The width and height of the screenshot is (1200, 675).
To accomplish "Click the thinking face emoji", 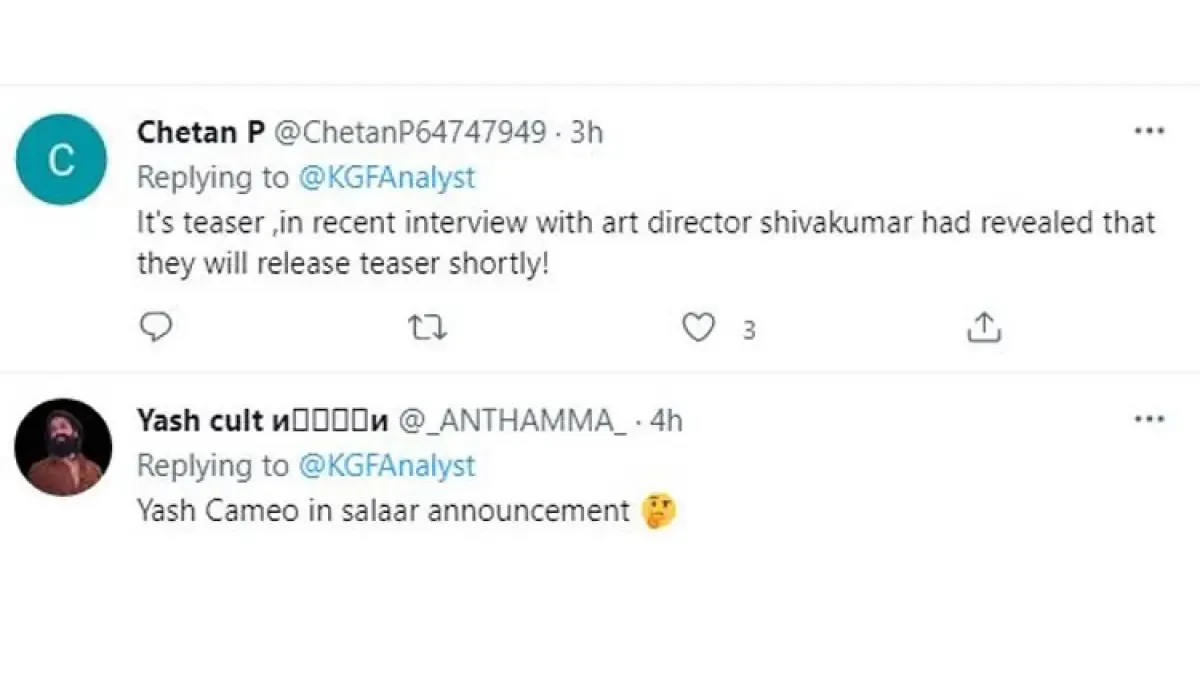I will (x=659, y=512).
